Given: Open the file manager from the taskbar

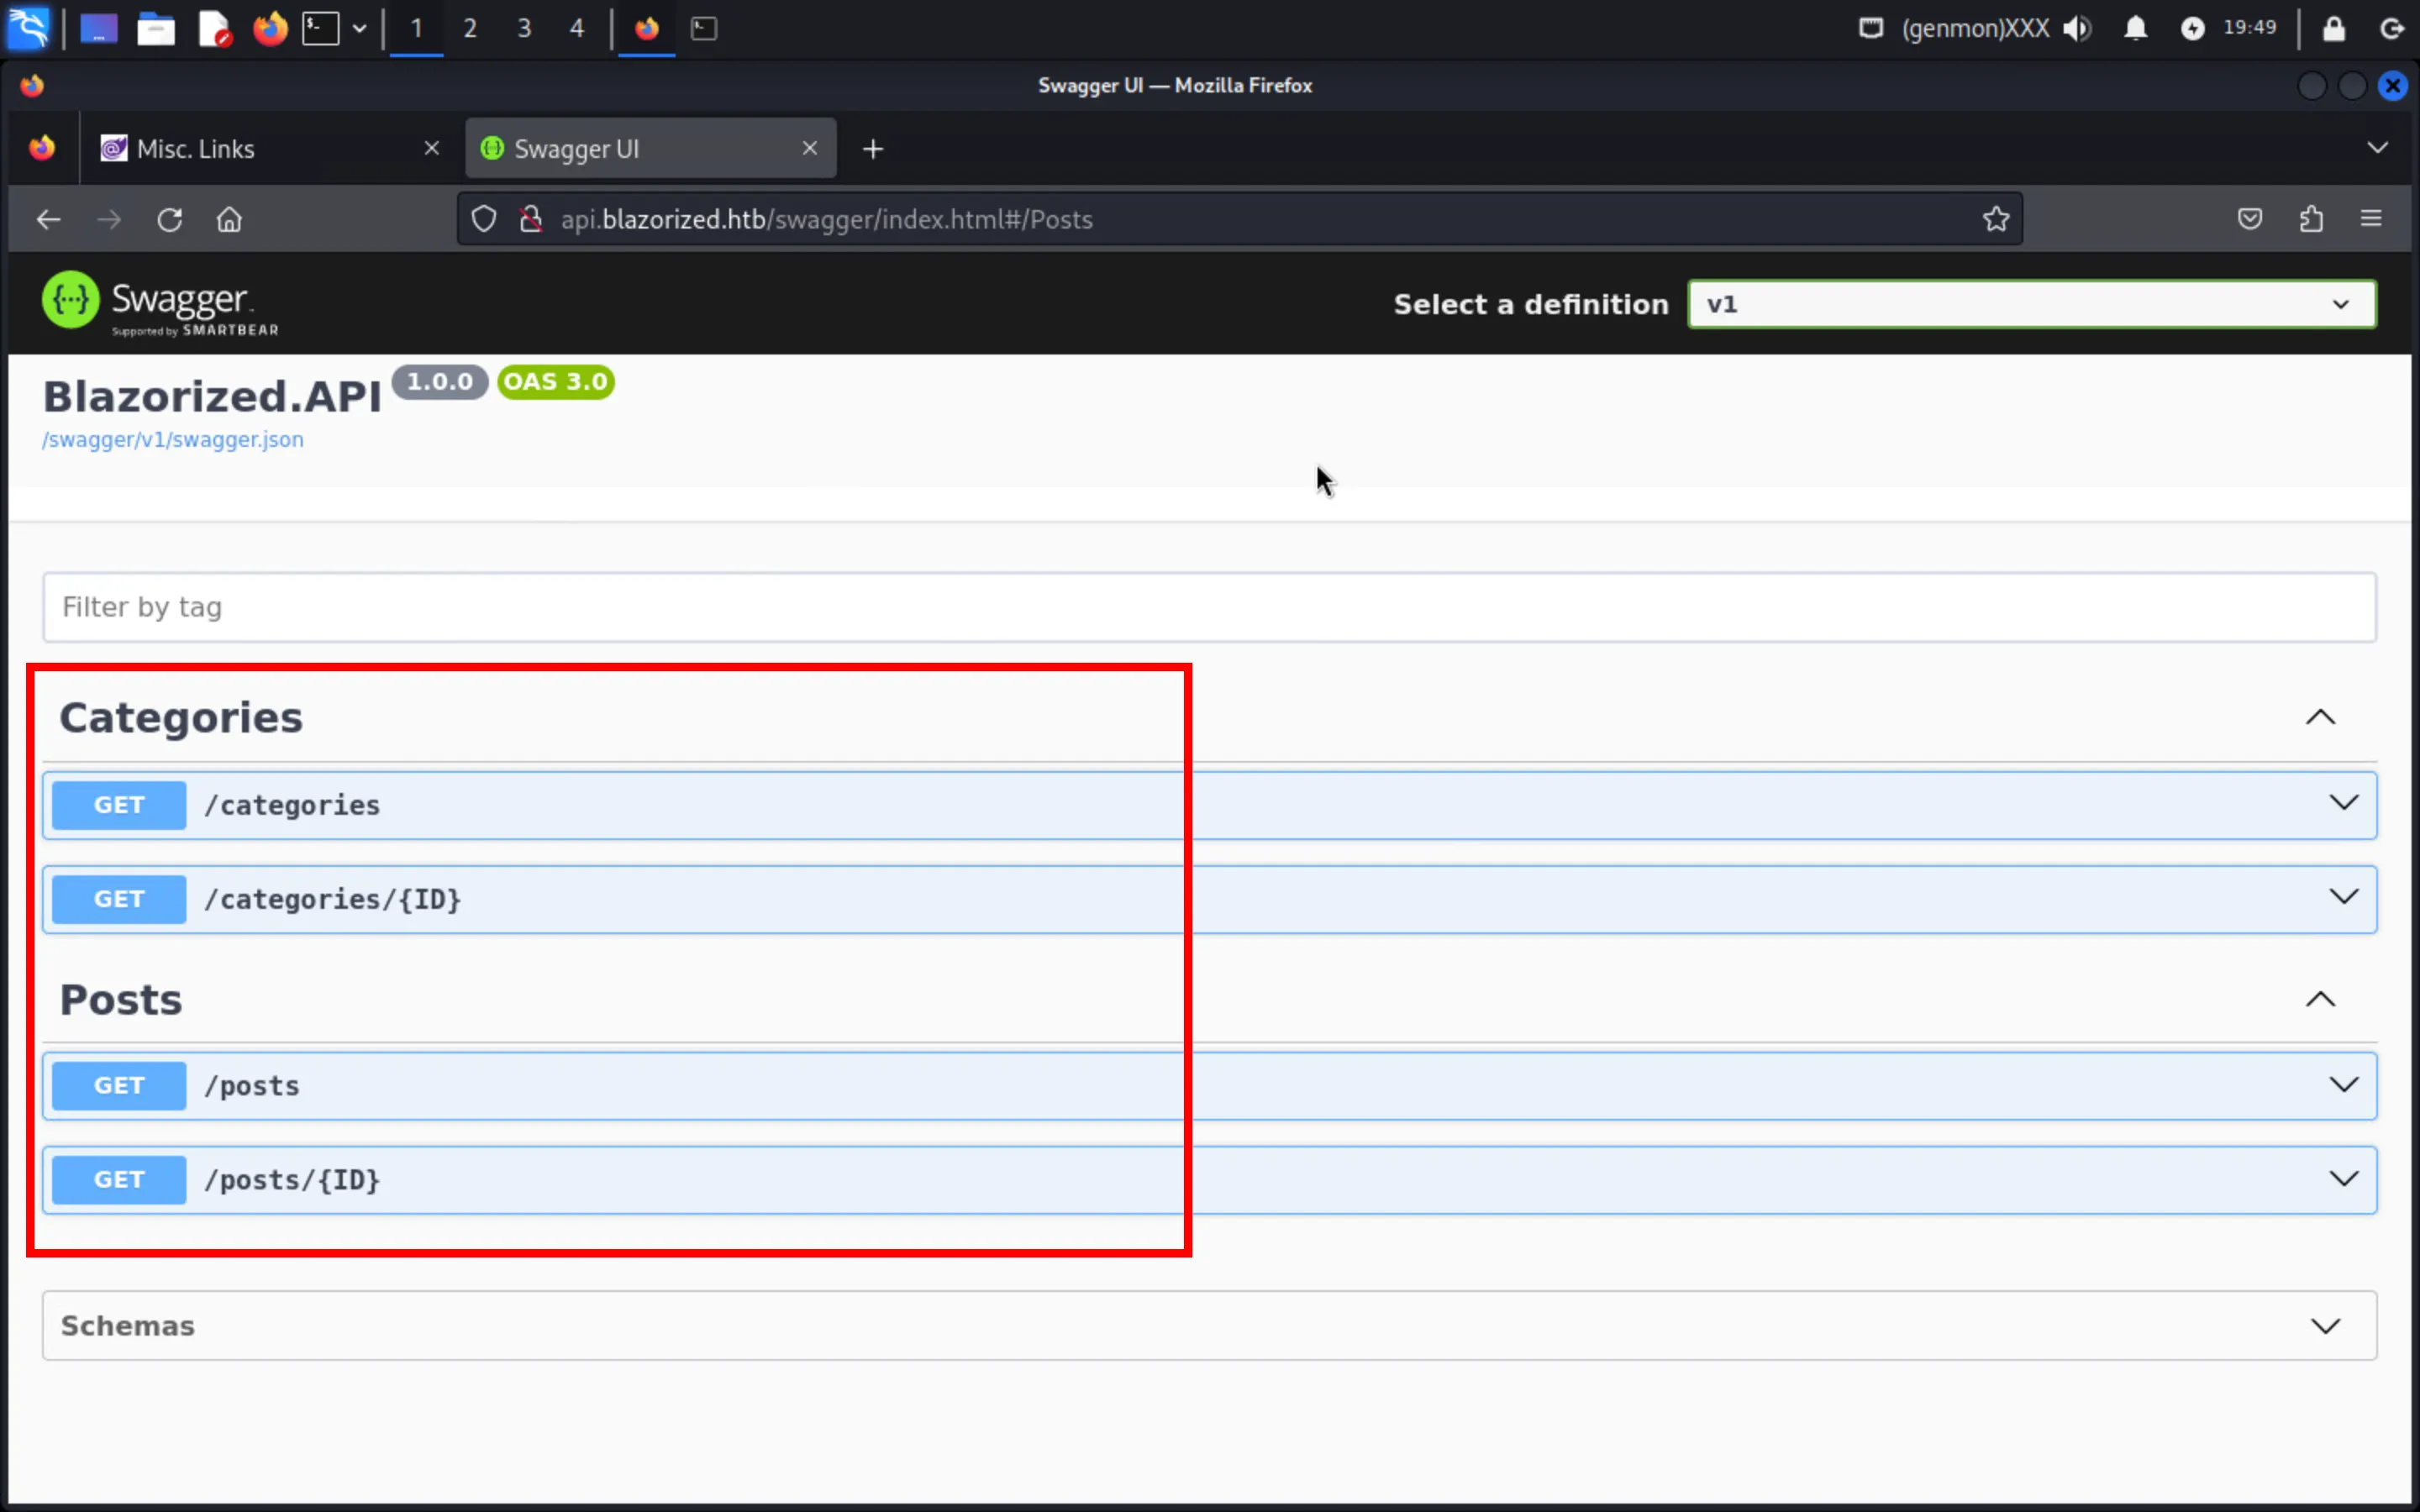Looking at the screenshot, I should [x=156, y=29].
